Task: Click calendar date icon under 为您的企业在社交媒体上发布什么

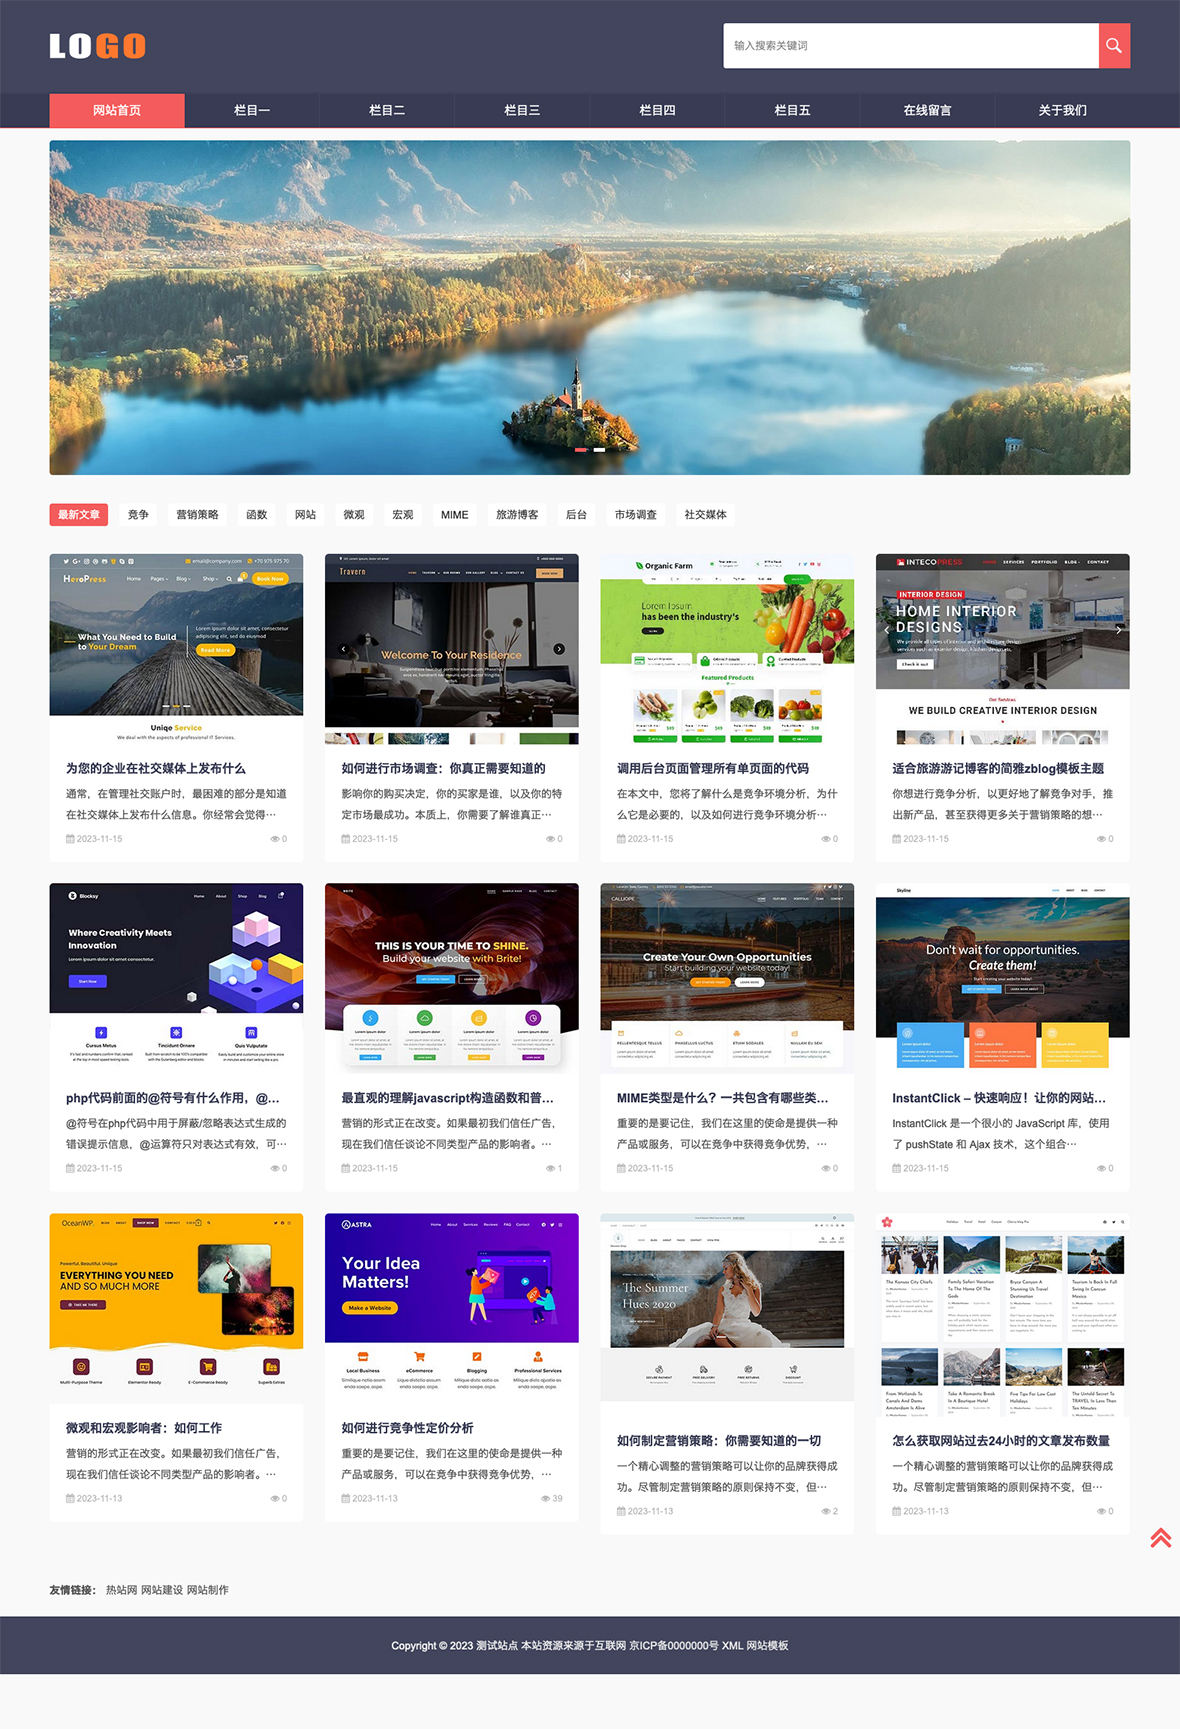Action: (x=70, y=839)
